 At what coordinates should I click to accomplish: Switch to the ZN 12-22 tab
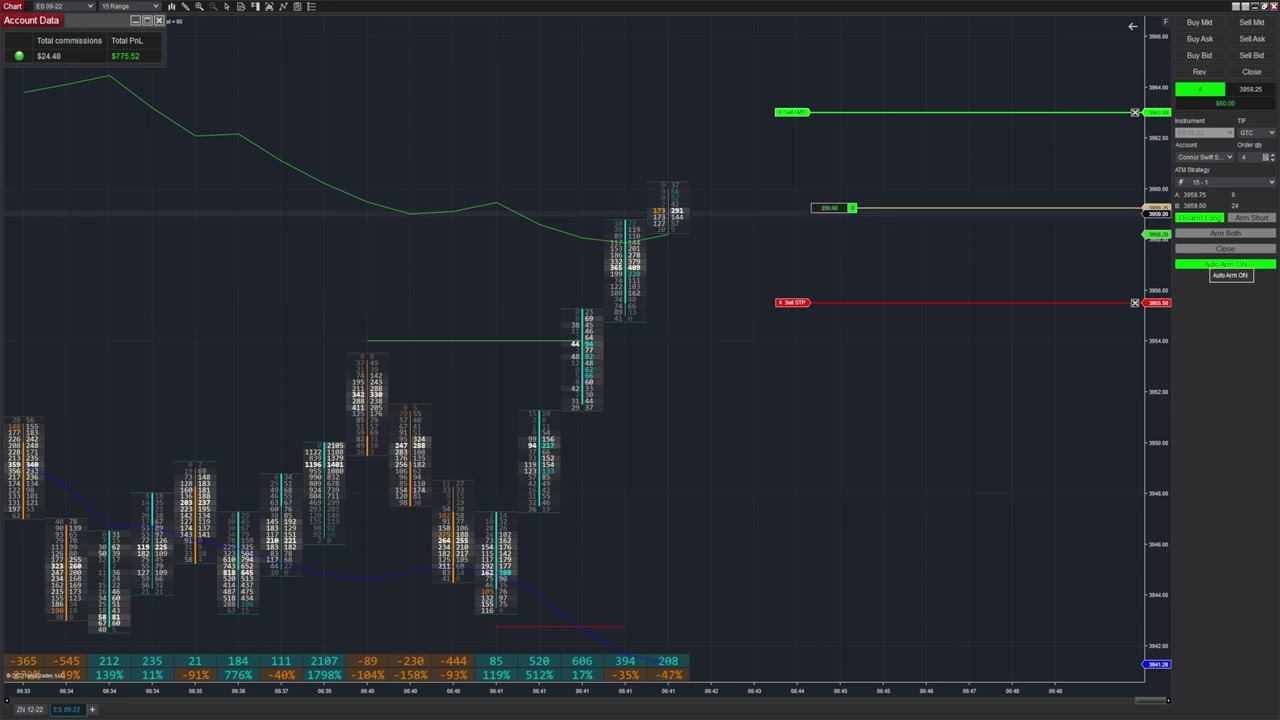(29, 710)
